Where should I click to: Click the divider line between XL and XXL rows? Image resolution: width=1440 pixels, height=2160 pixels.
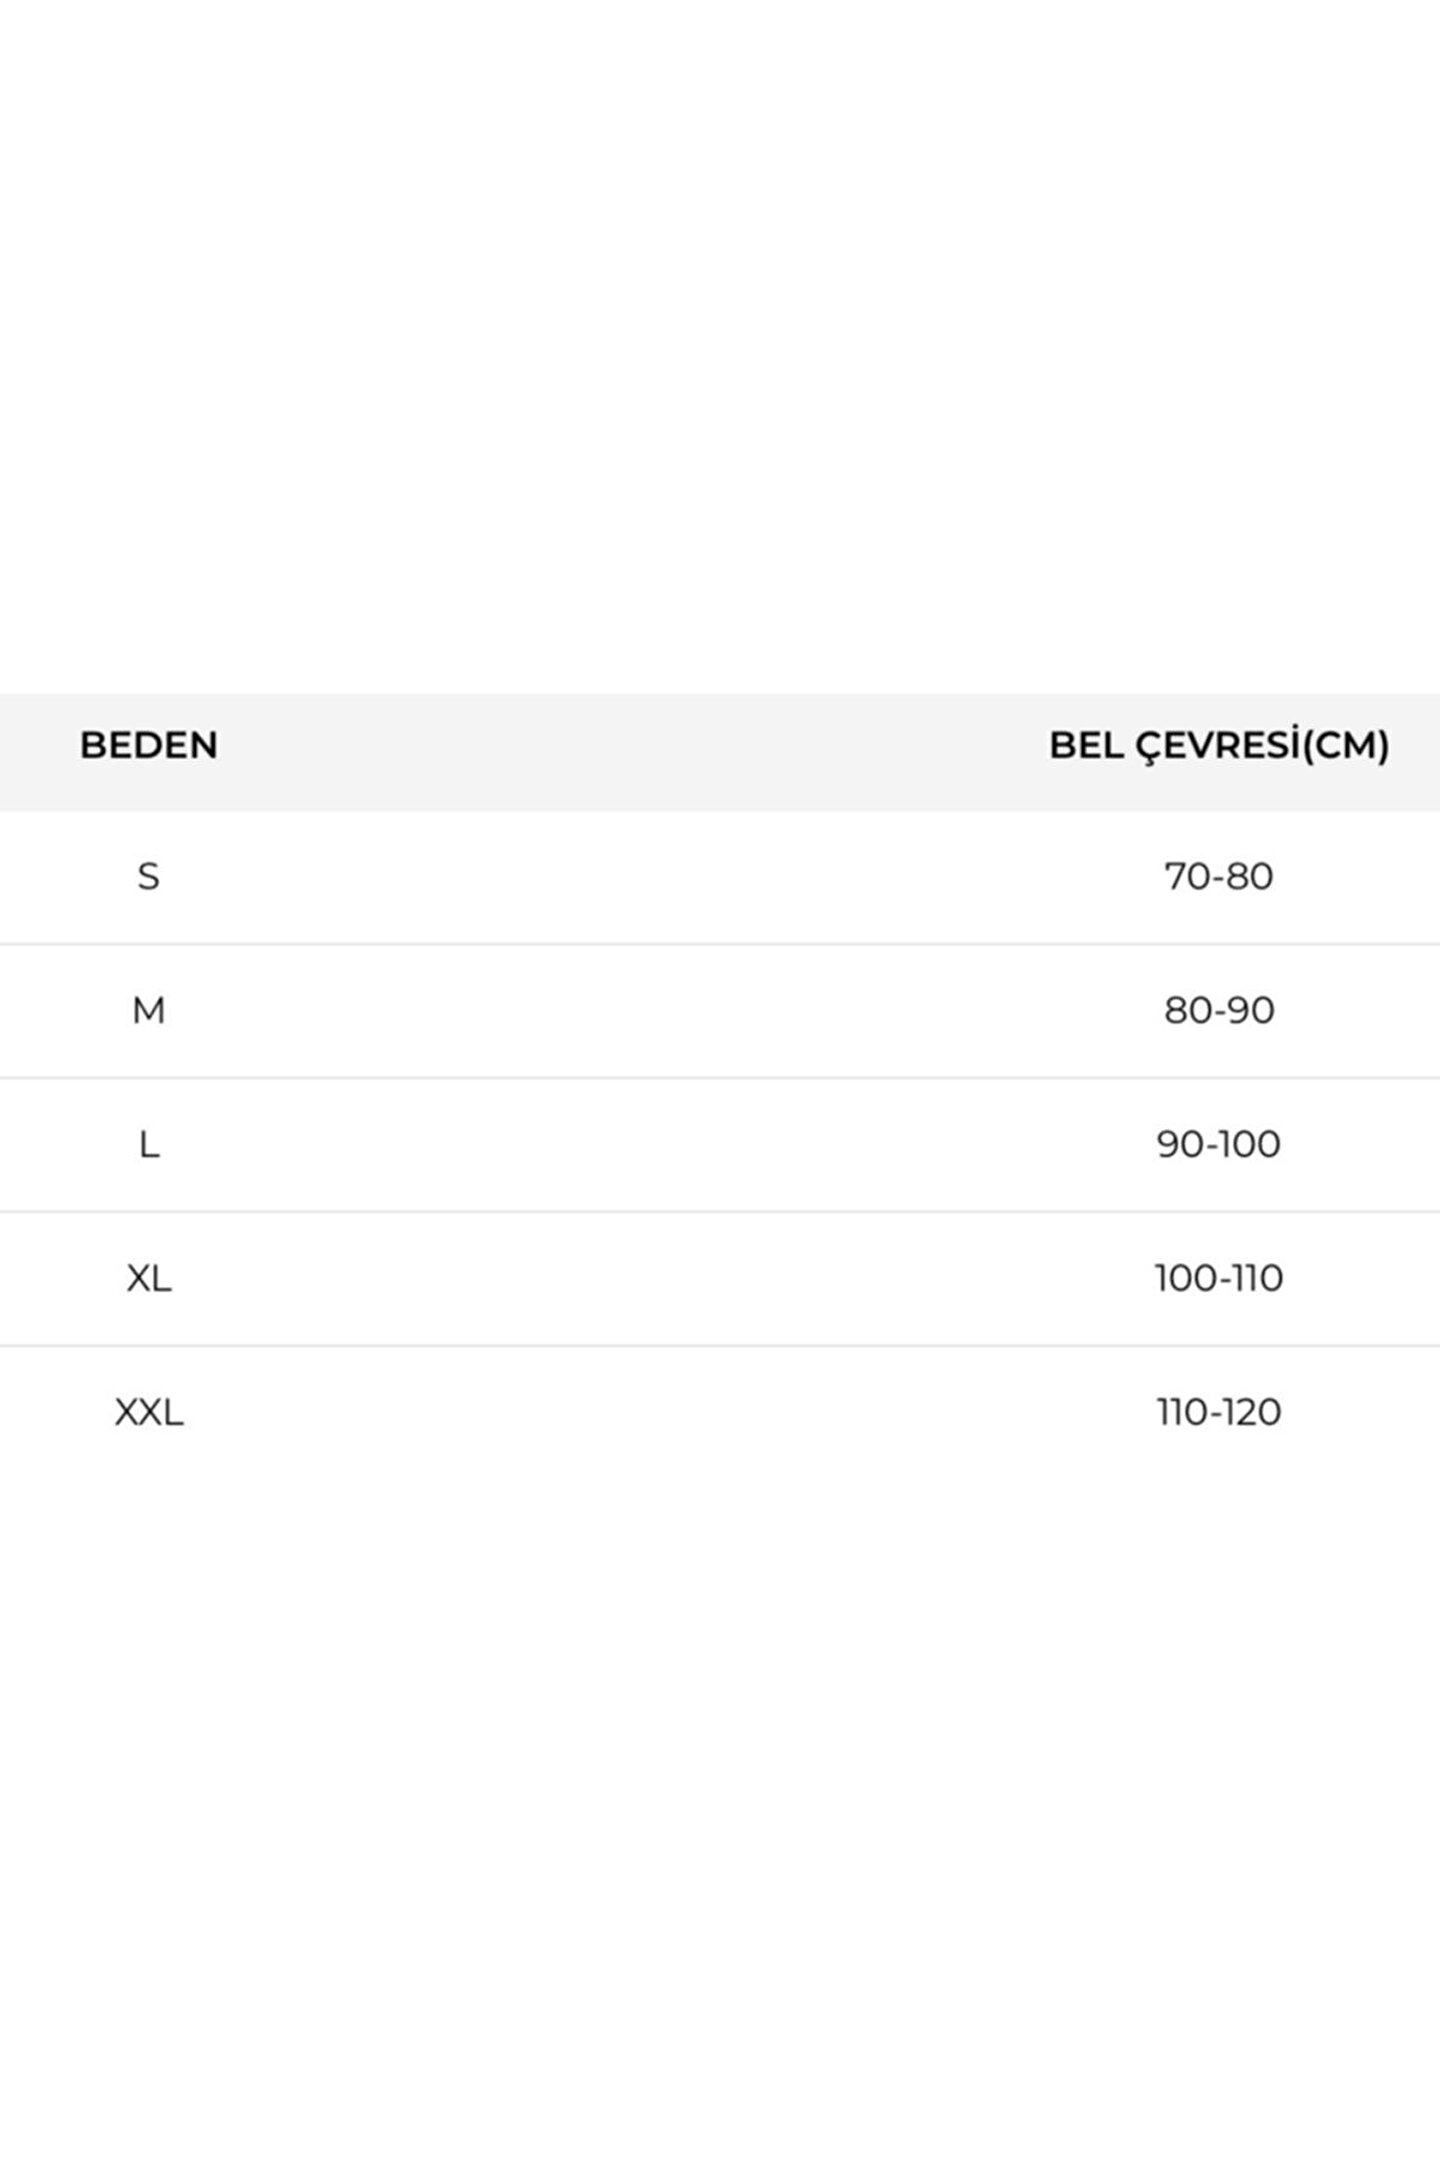pos(720,1346)
